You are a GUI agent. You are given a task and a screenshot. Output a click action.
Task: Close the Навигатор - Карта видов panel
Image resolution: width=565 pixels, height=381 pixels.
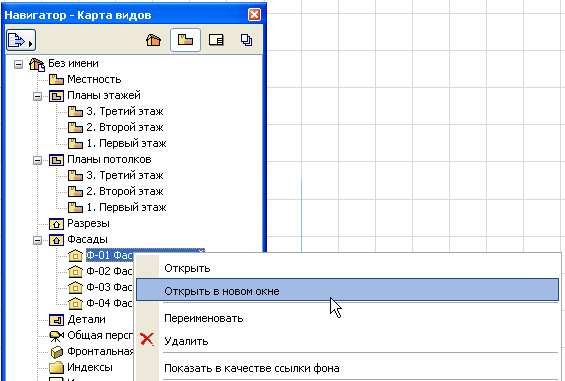(x=254, y=15)
